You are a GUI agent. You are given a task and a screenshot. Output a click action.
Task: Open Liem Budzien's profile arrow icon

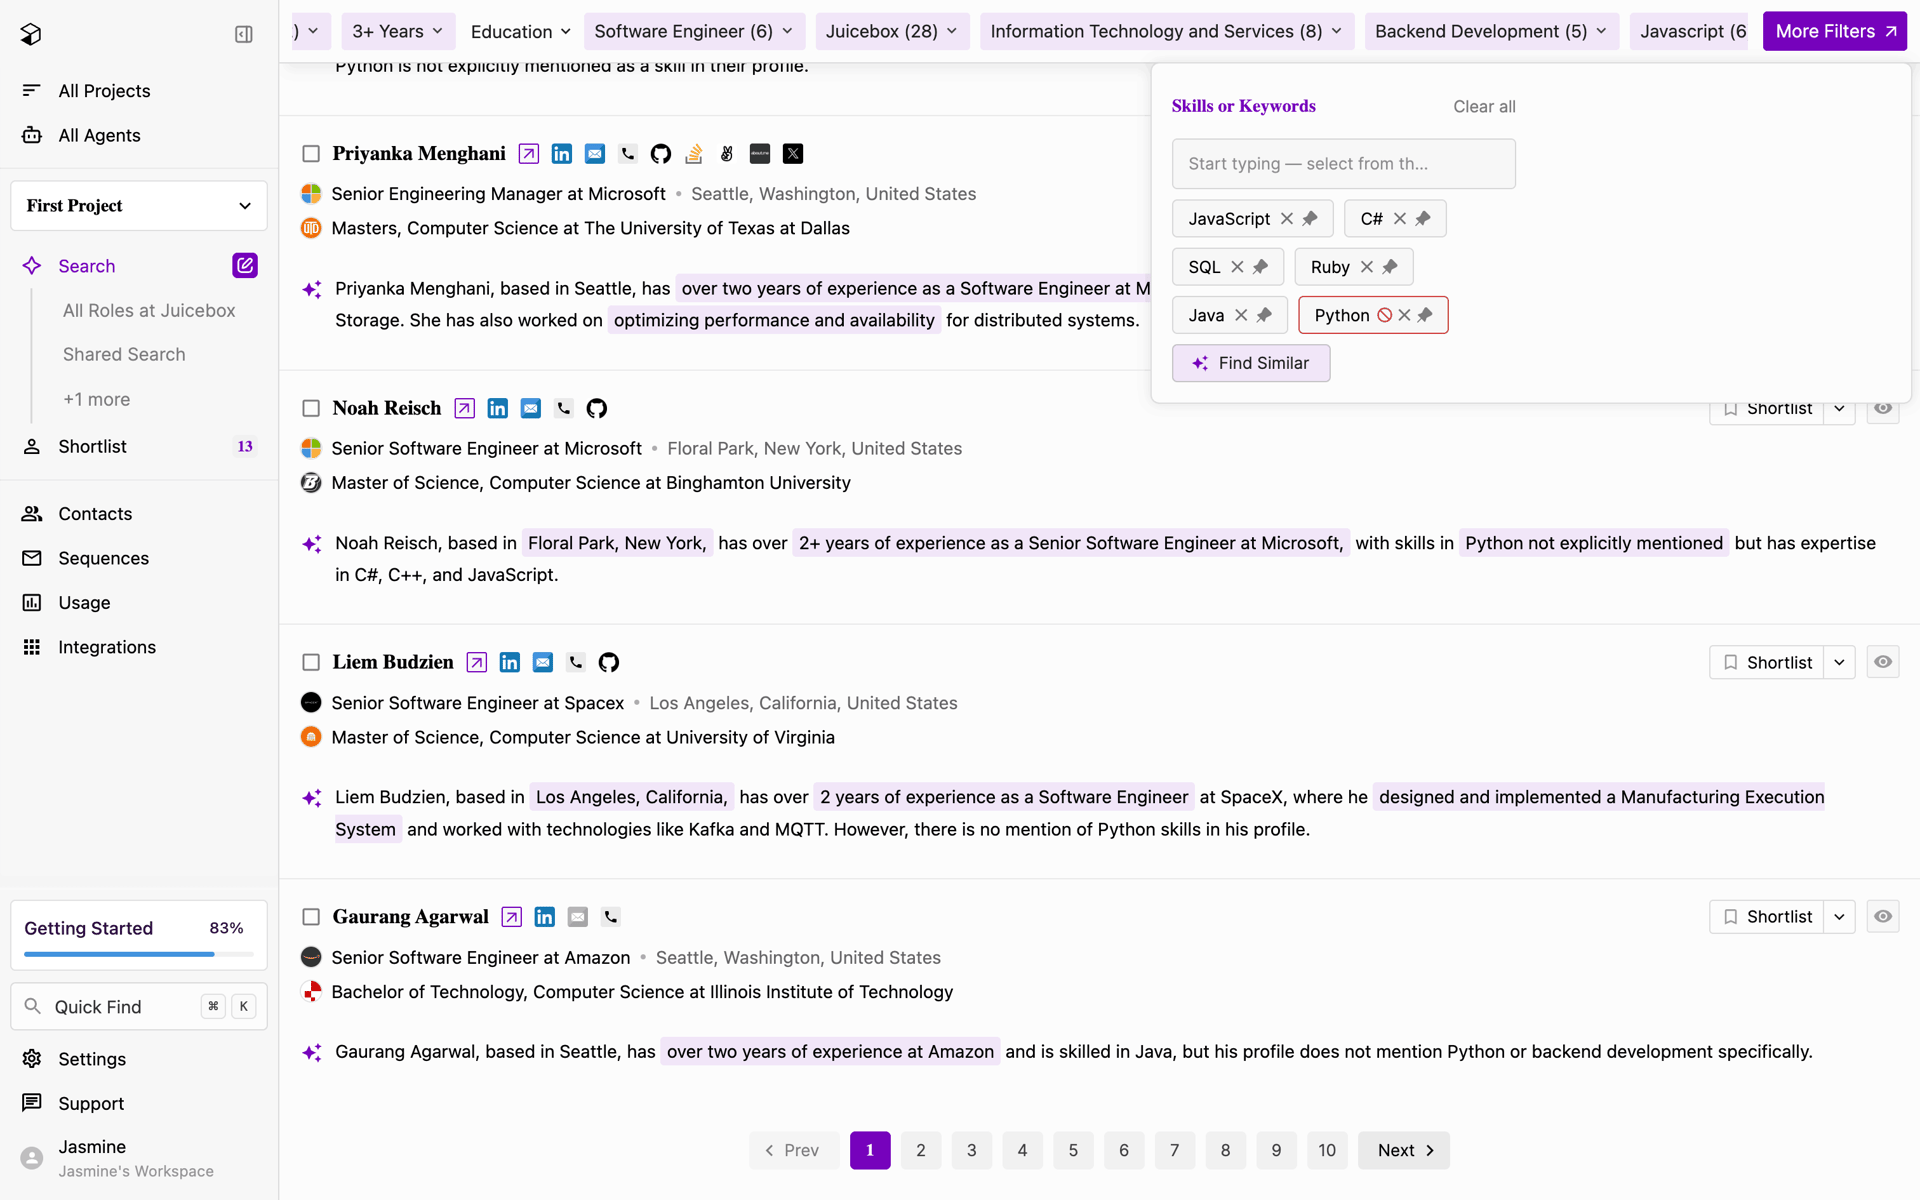coord(477,662)
